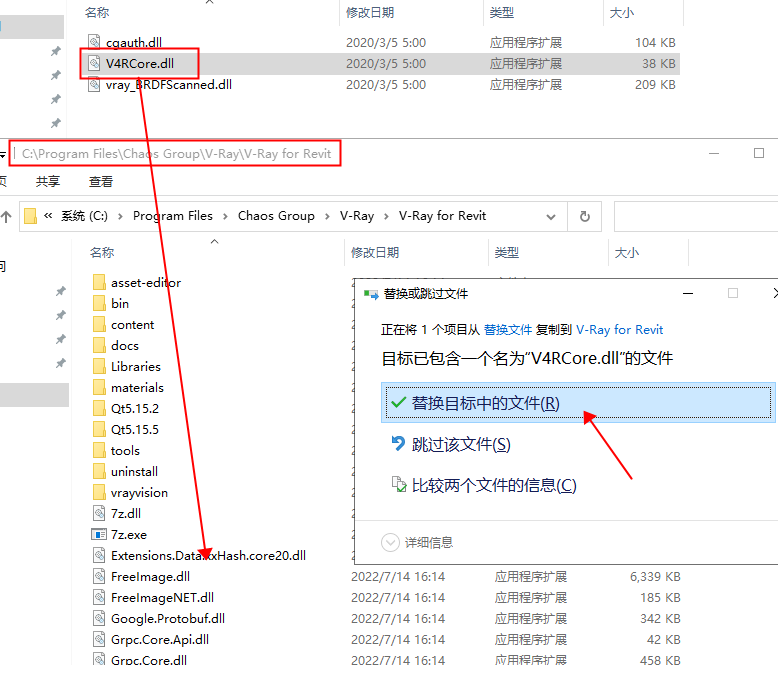
Task: Open the vrayvision folder icon
Action: (x=99, y=492)
